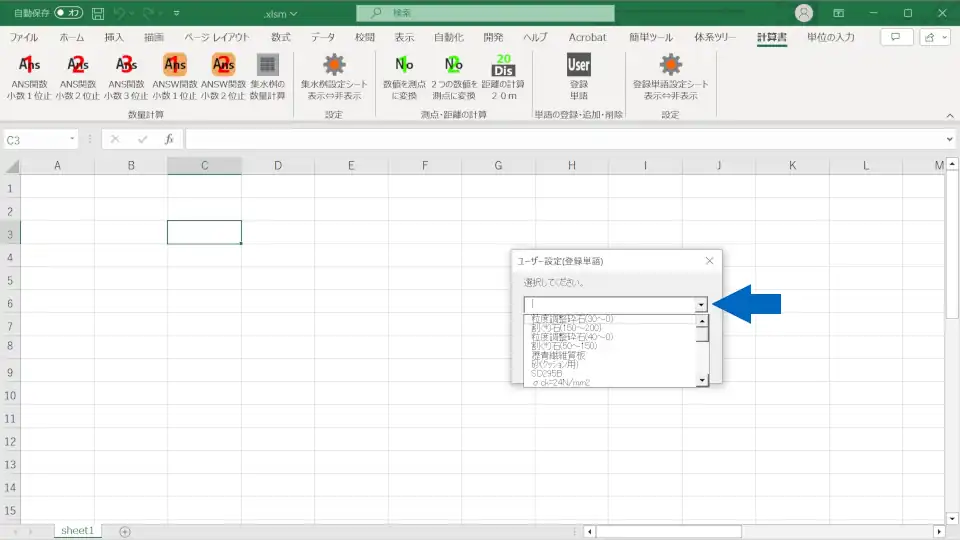Open file name .xlsm title dropdown
This screenshot has height=540, width=960.
coord(280,13)
